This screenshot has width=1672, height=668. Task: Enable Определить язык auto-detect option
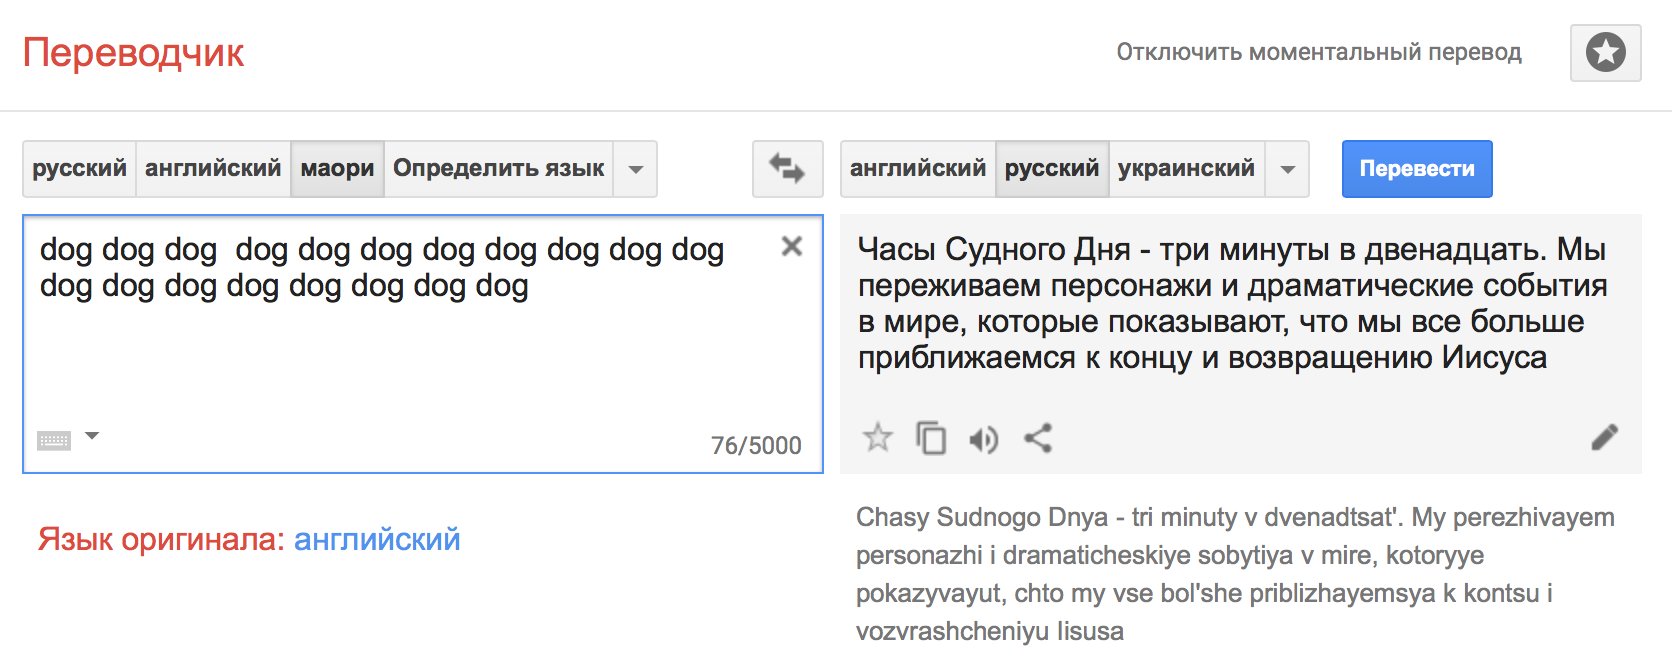498,168
